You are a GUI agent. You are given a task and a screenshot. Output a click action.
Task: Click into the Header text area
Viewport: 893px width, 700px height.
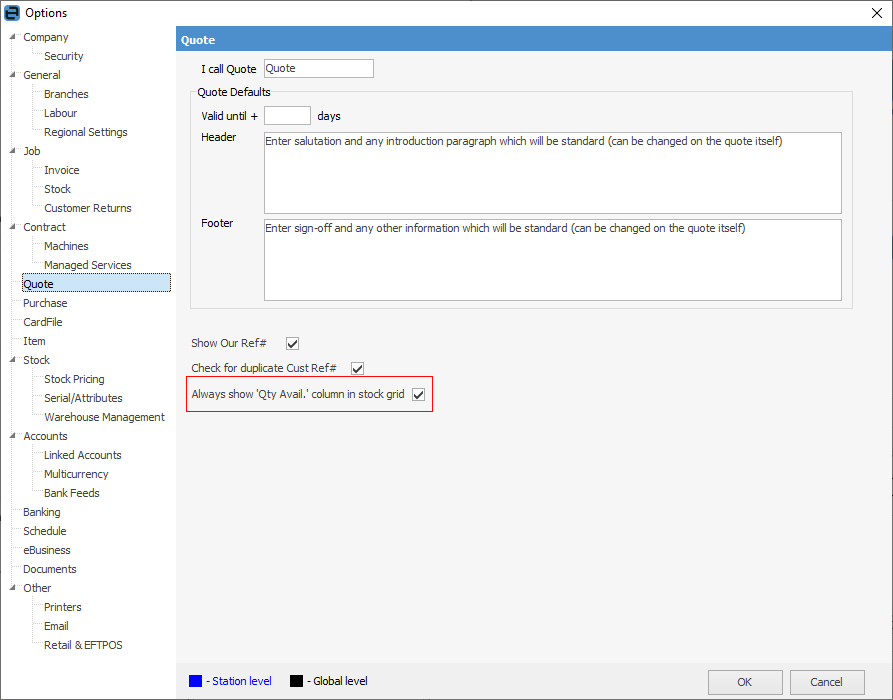tap(552, 173)
